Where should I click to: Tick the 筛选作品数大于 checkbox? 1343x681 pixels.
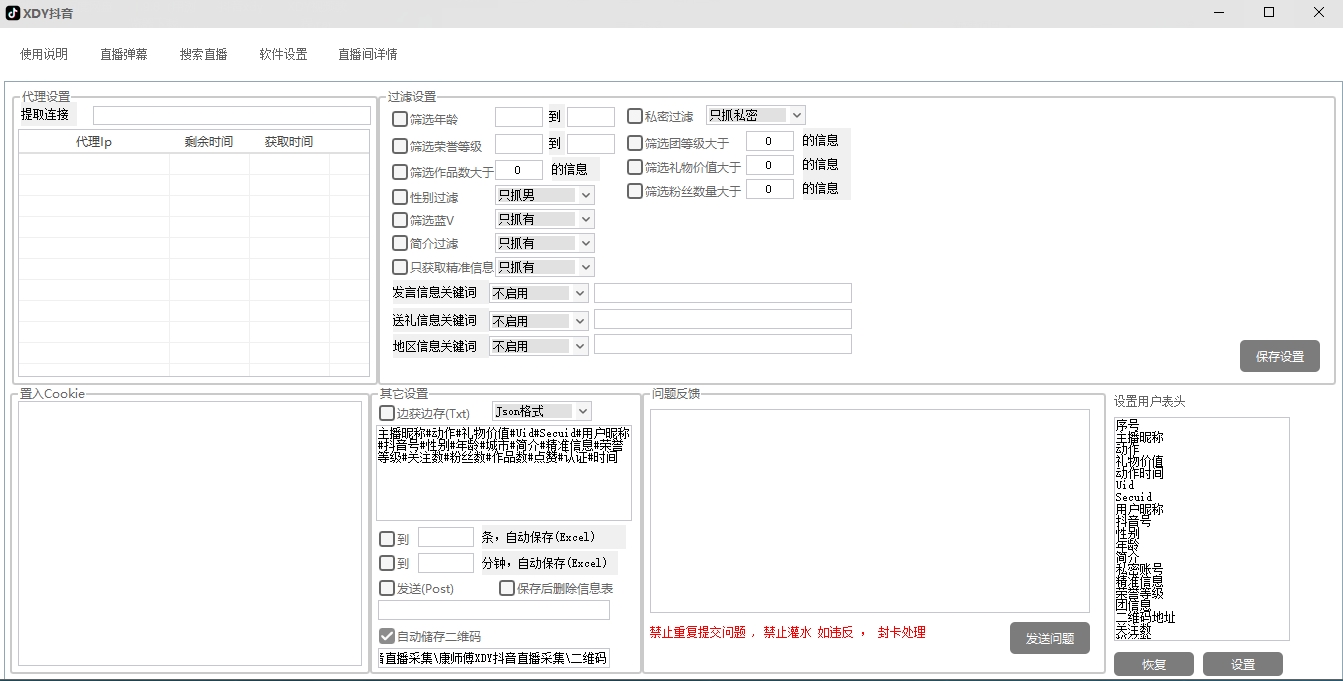coord(400,172)
